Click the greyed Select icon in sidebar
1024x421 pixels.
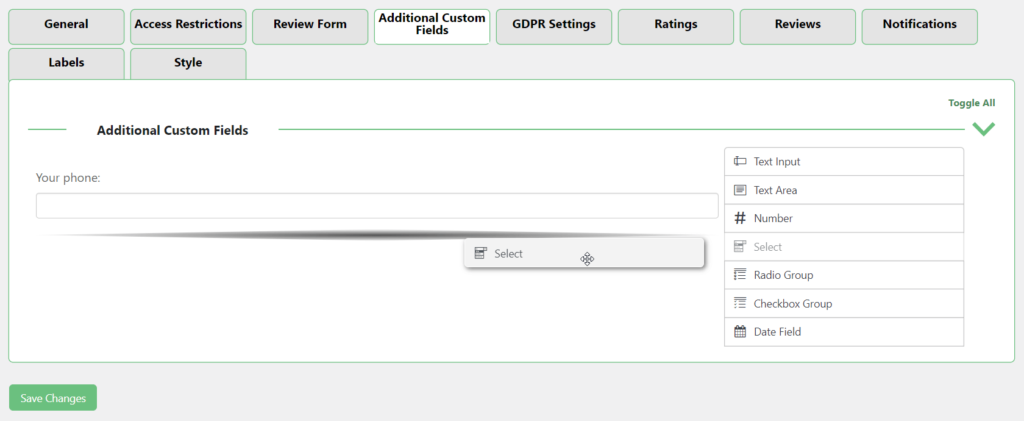(x=740, y=247)
